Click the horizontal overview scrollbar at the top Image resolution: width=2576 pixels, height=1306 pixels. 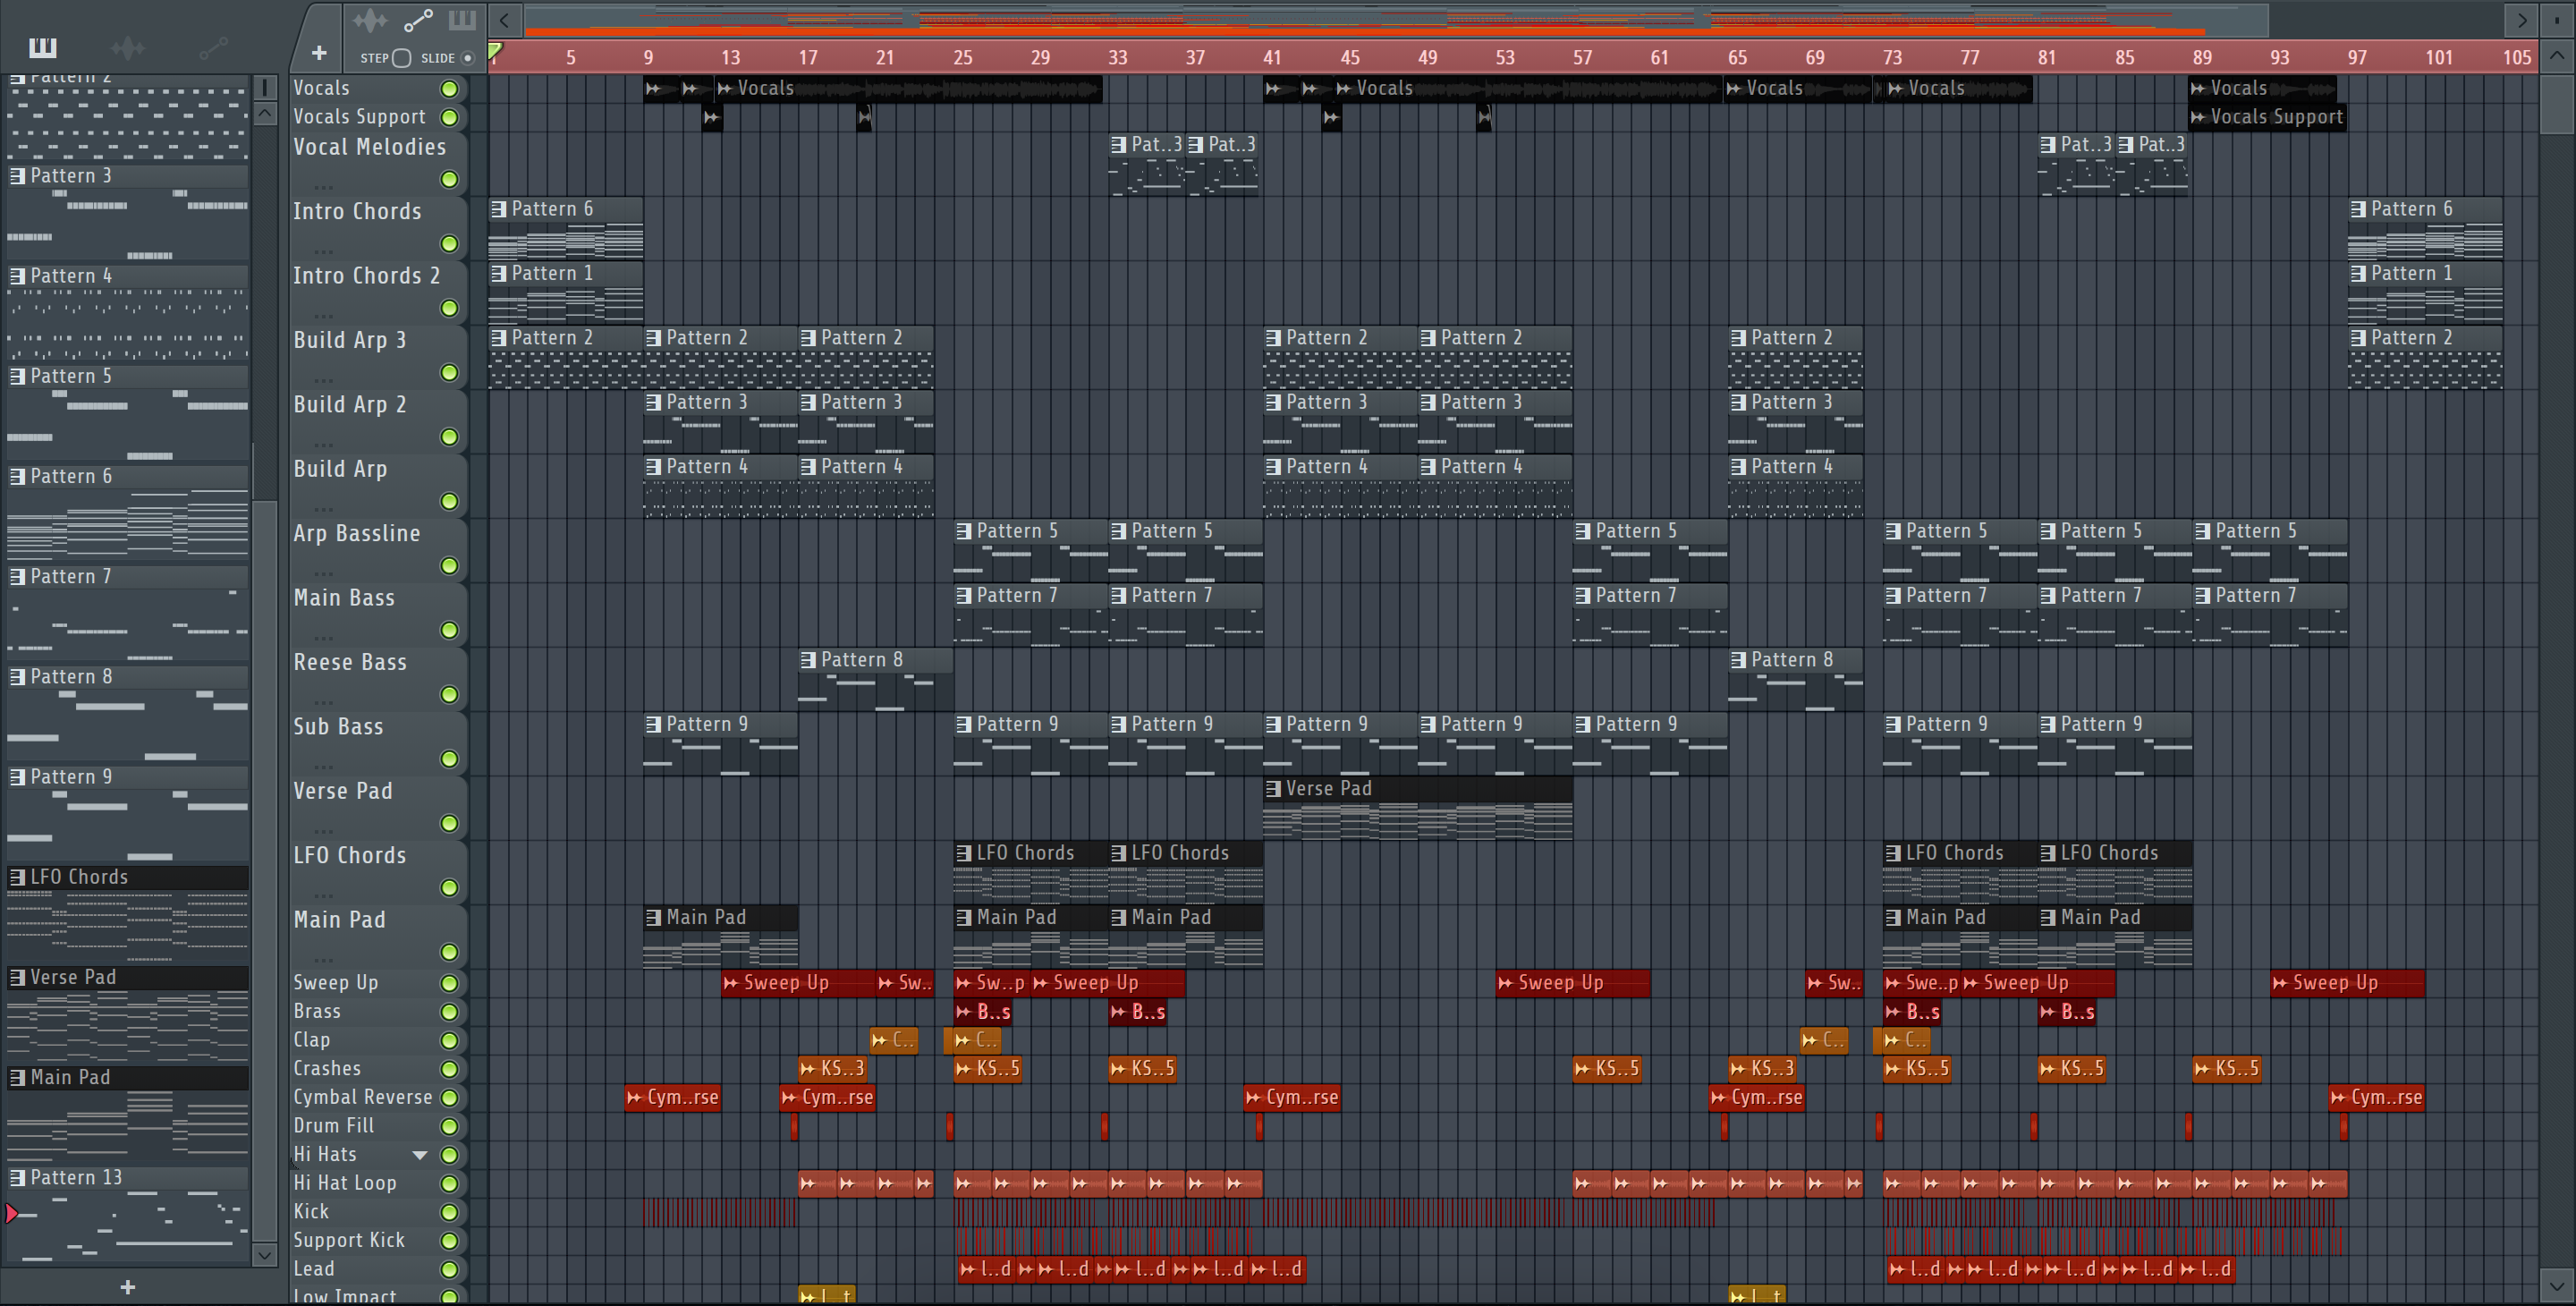pos(1396,19)
